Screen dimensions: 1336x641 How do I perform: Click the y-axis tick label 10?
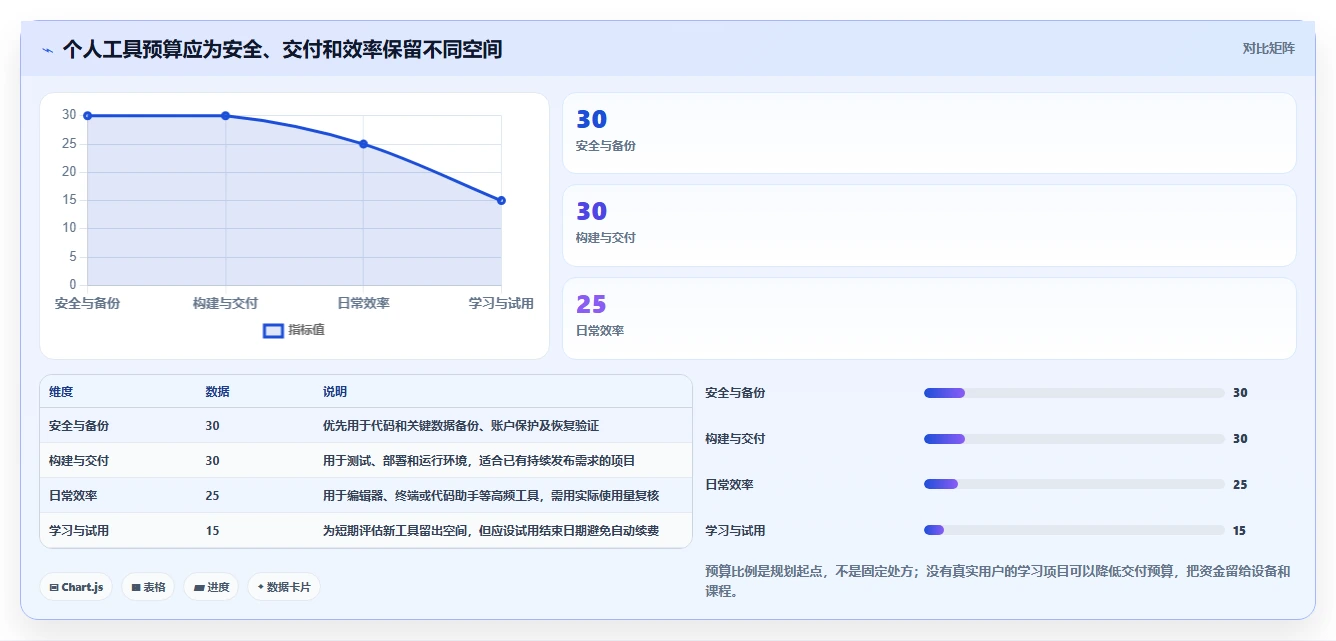pos(69,228)
